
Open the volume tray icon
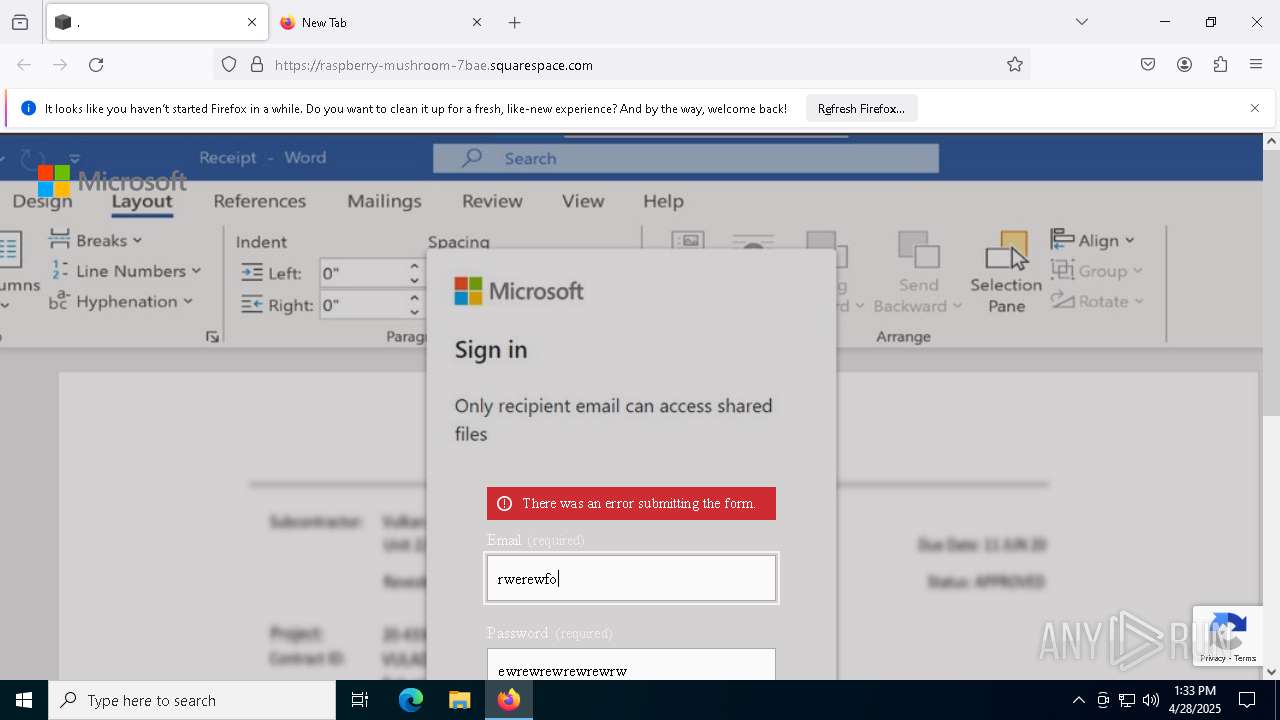[x=1151, y=700]
